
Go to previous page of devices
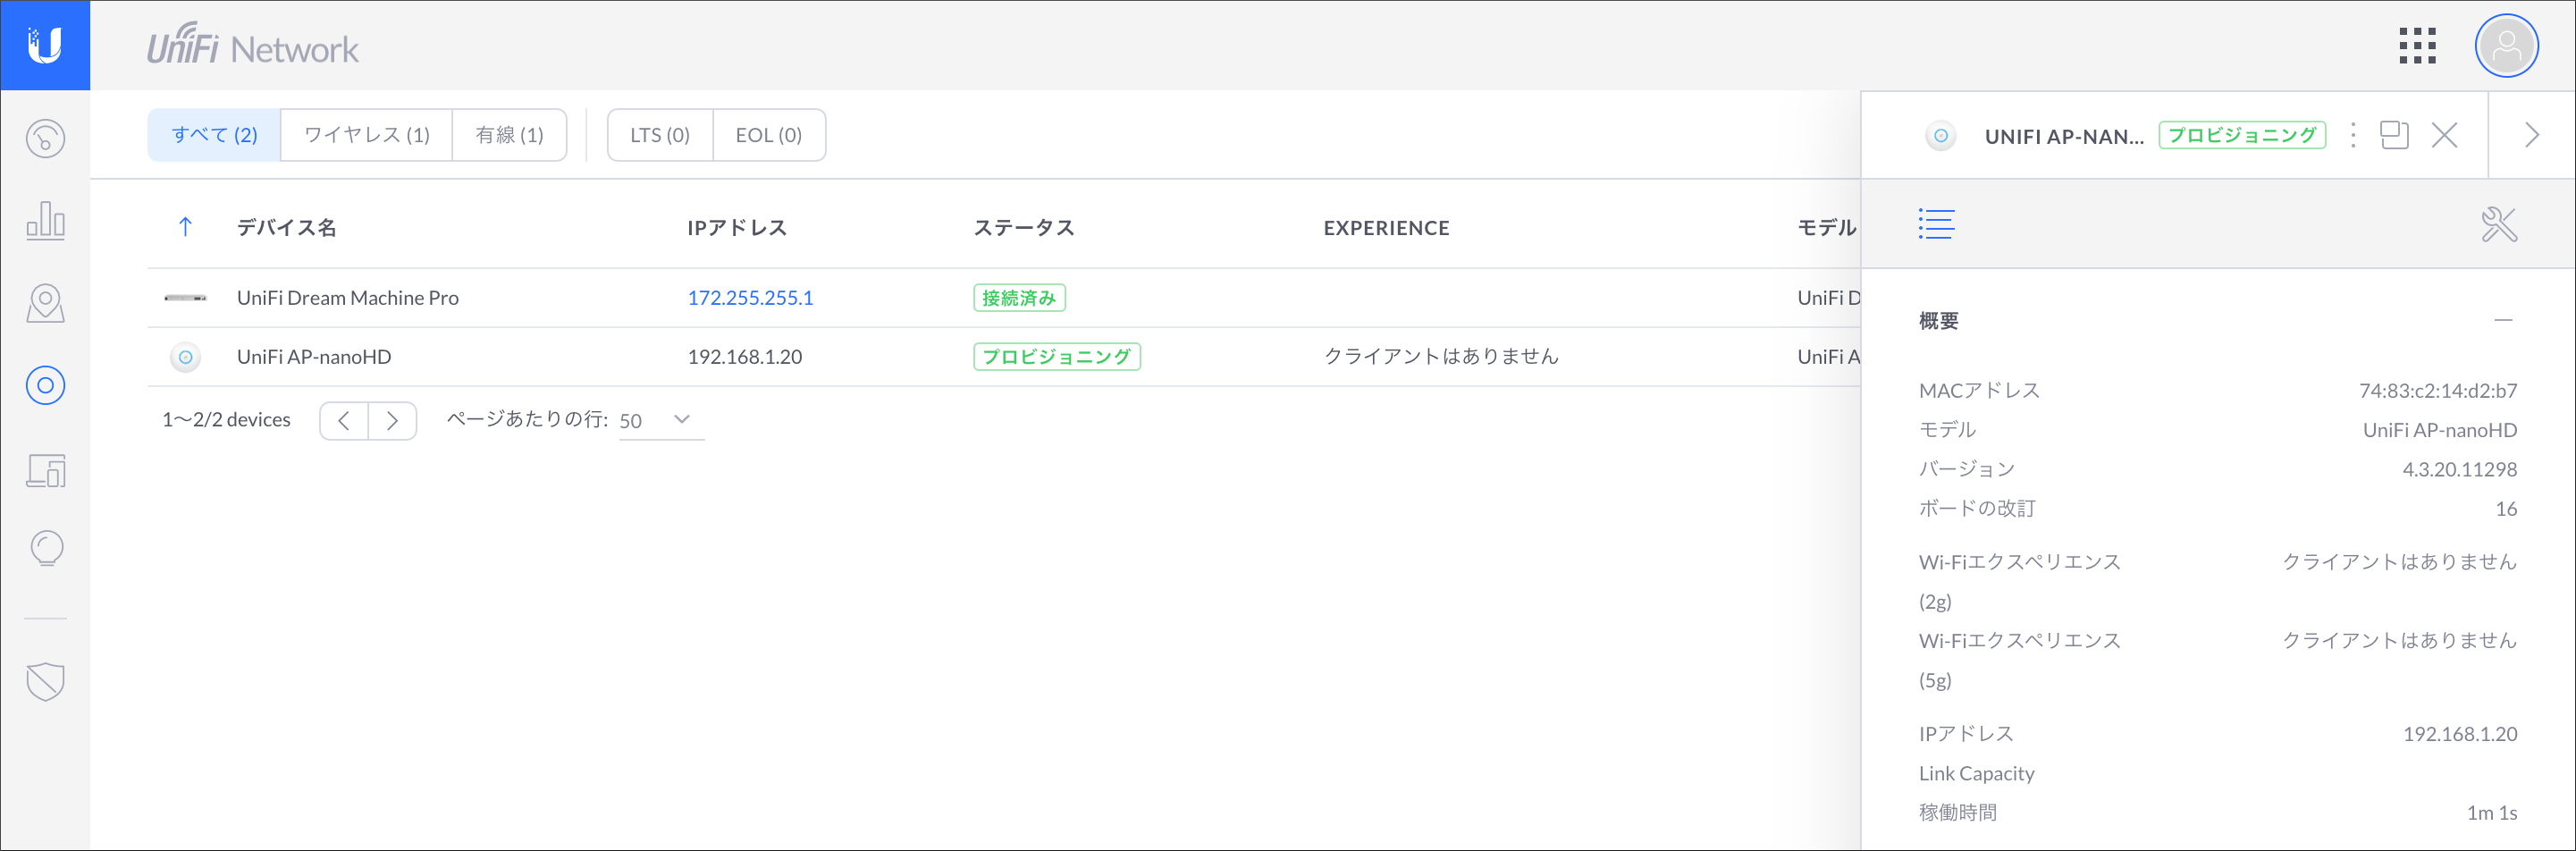pyautogui.click(x=344, y=421)
